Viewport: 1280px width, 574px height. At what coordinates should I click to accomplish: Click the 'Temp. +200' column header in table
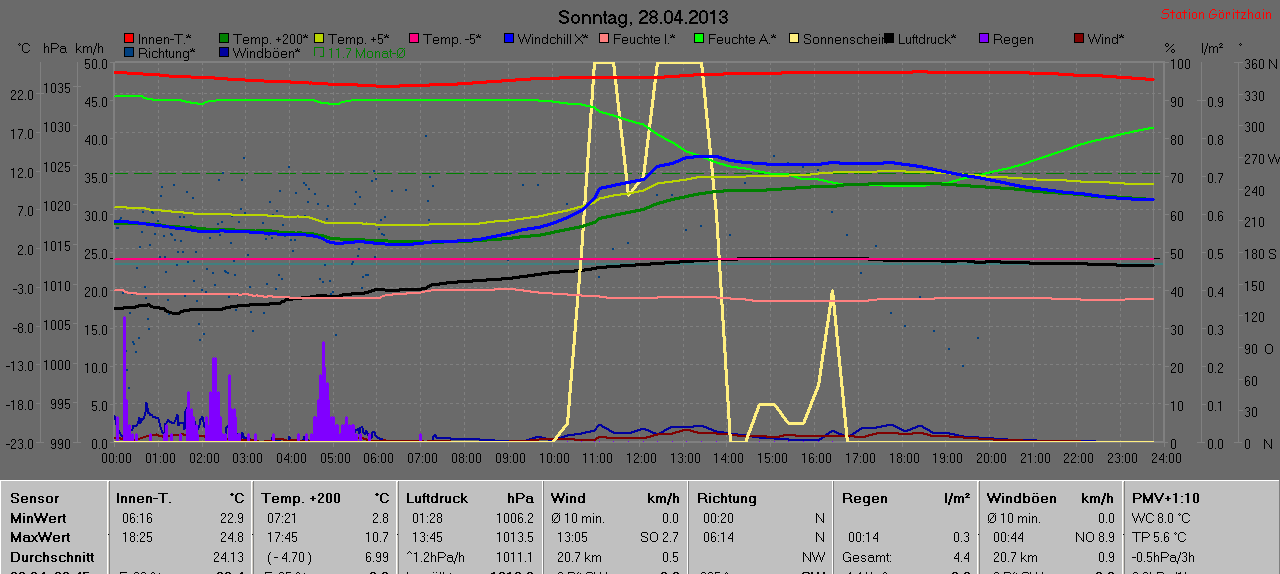coord(301,498)
